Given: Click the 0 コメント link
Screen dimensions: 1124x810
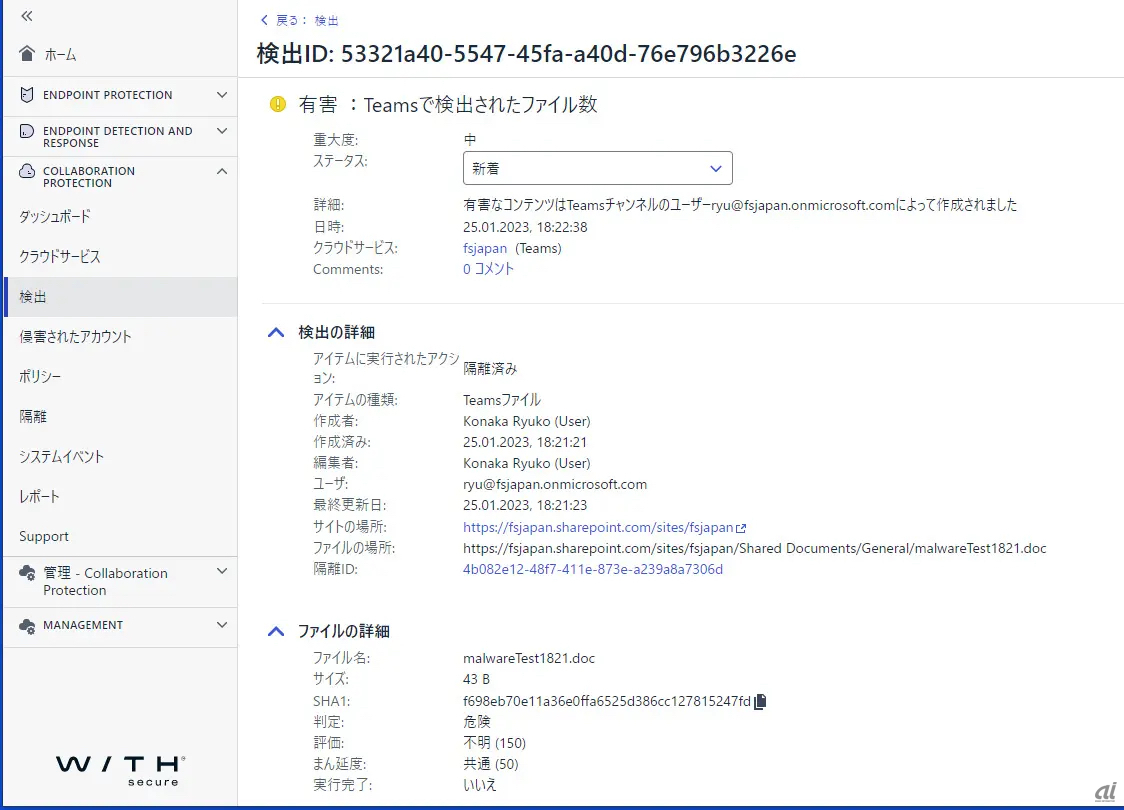Looking at the screenshot, I should coord(488,269).
